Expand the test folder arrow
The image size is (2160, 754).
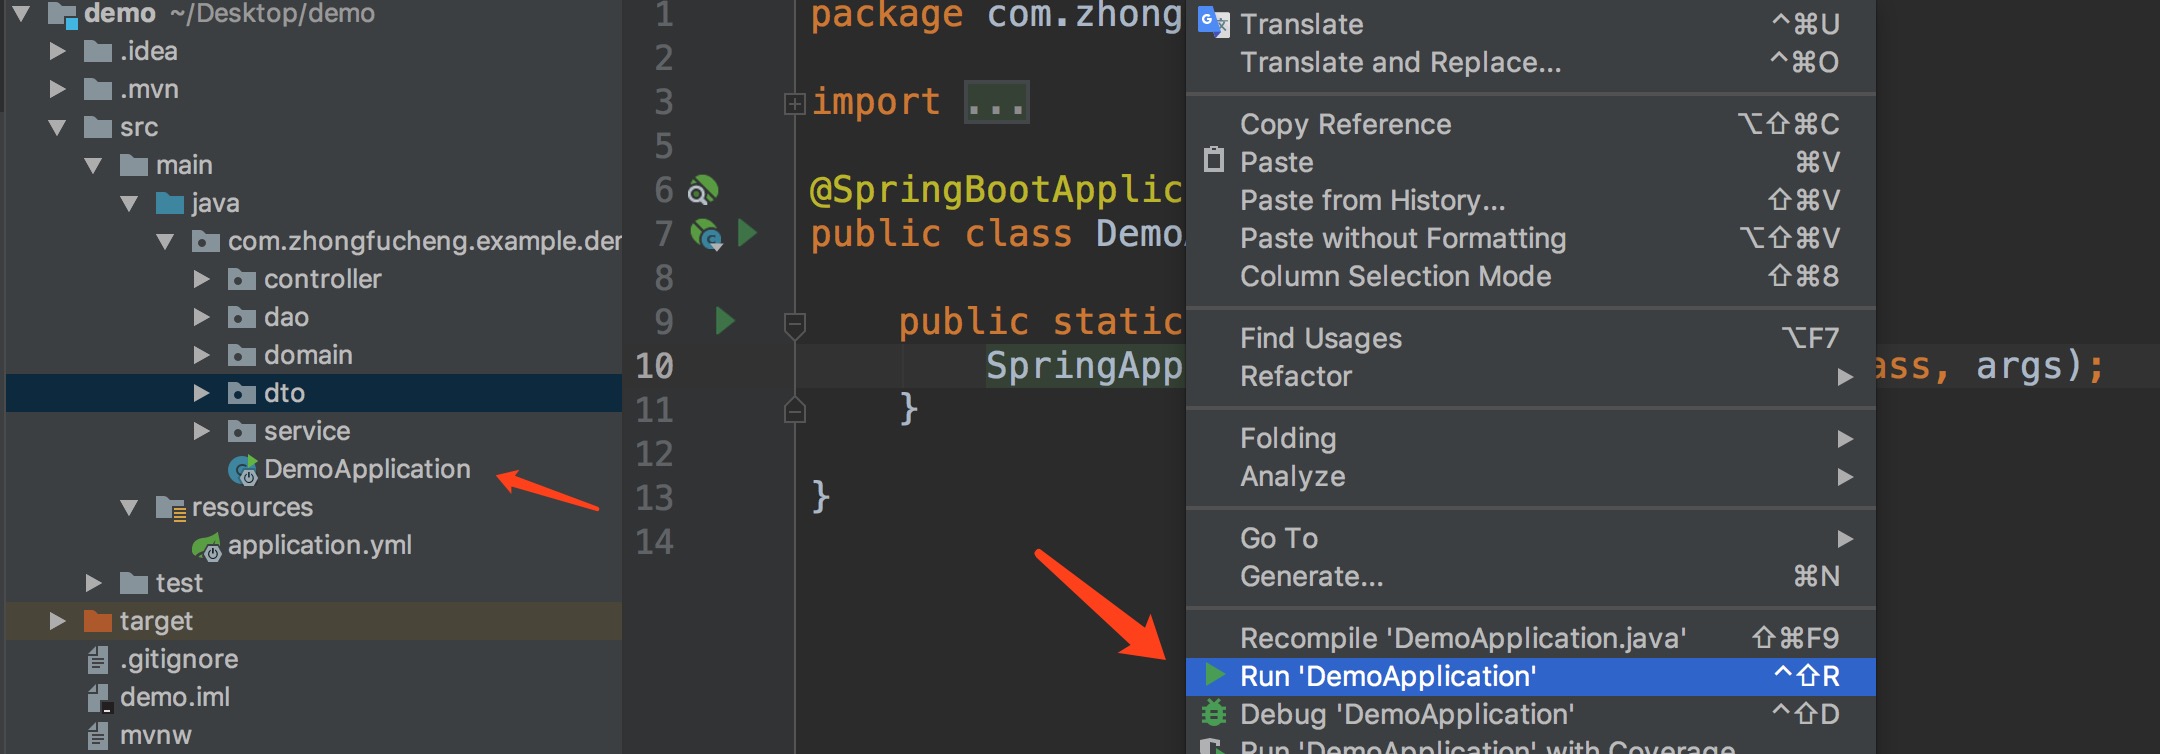point(93,583)
